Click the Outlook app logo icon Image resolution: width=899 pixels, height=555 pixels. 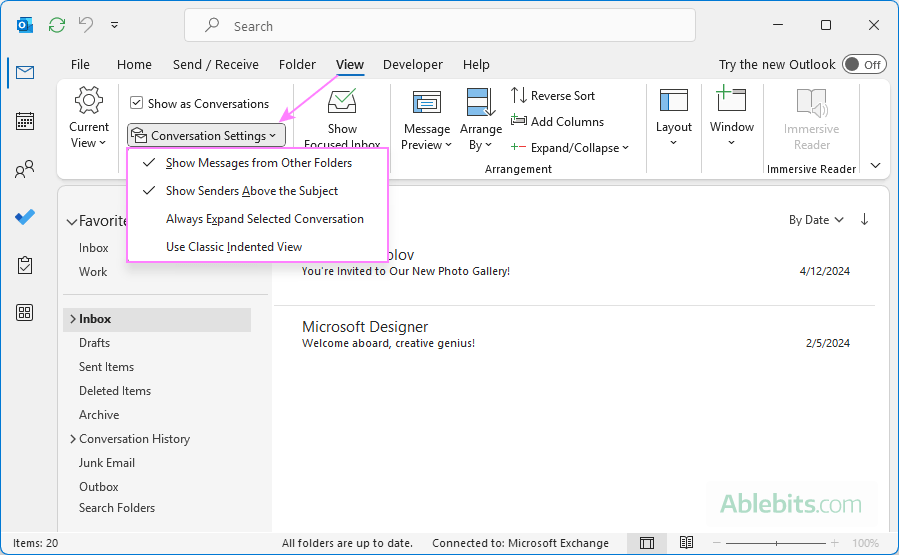[25, 25]
